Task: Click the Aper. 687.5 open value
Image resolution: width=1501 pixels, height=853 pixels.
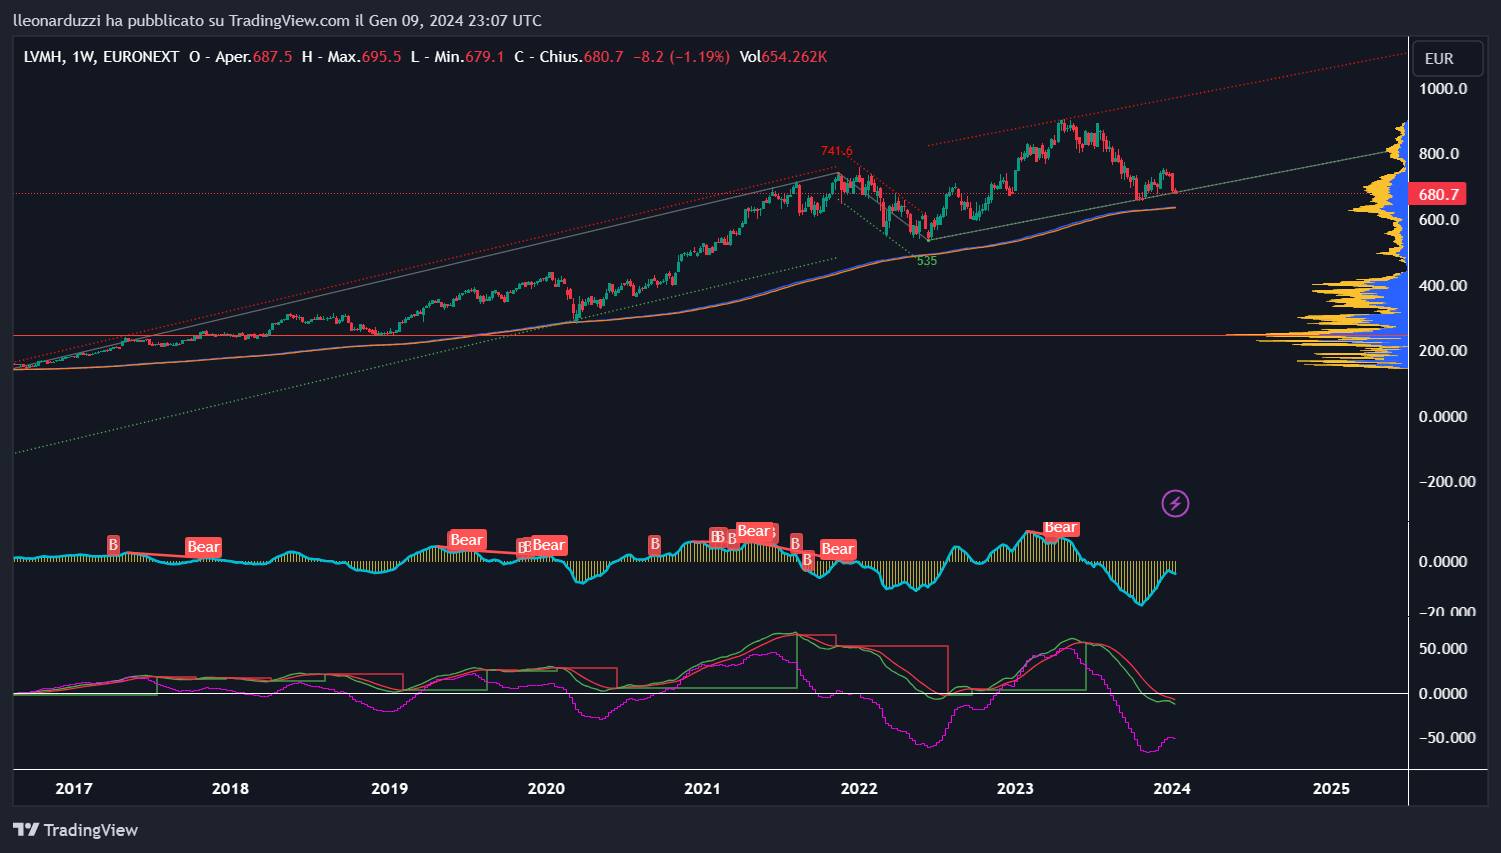Action: [254, 57]
